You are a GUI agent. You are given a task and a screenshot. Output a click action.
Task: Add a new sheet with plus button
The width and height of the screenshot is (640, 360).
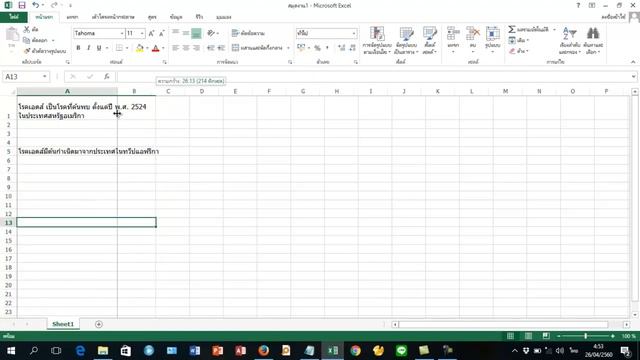point(98,324)
